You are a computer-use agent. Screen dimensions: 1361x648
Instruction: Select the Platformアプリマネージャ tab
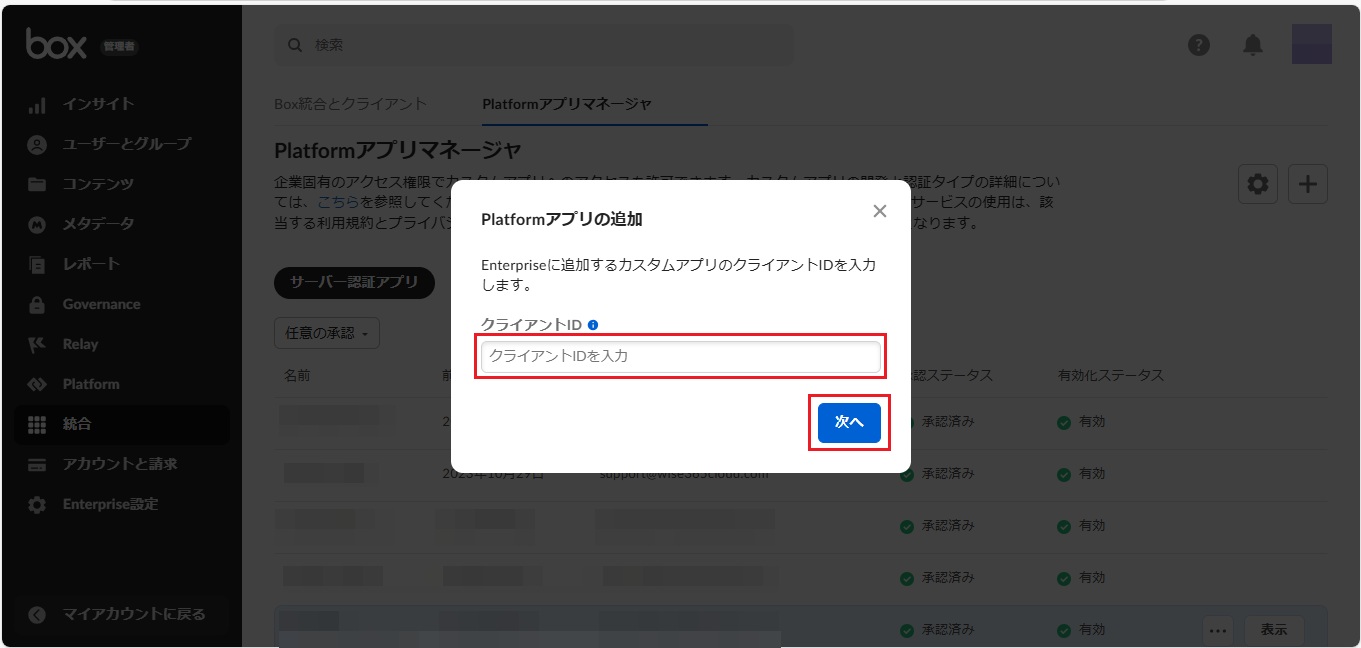[x=567, y=104]
